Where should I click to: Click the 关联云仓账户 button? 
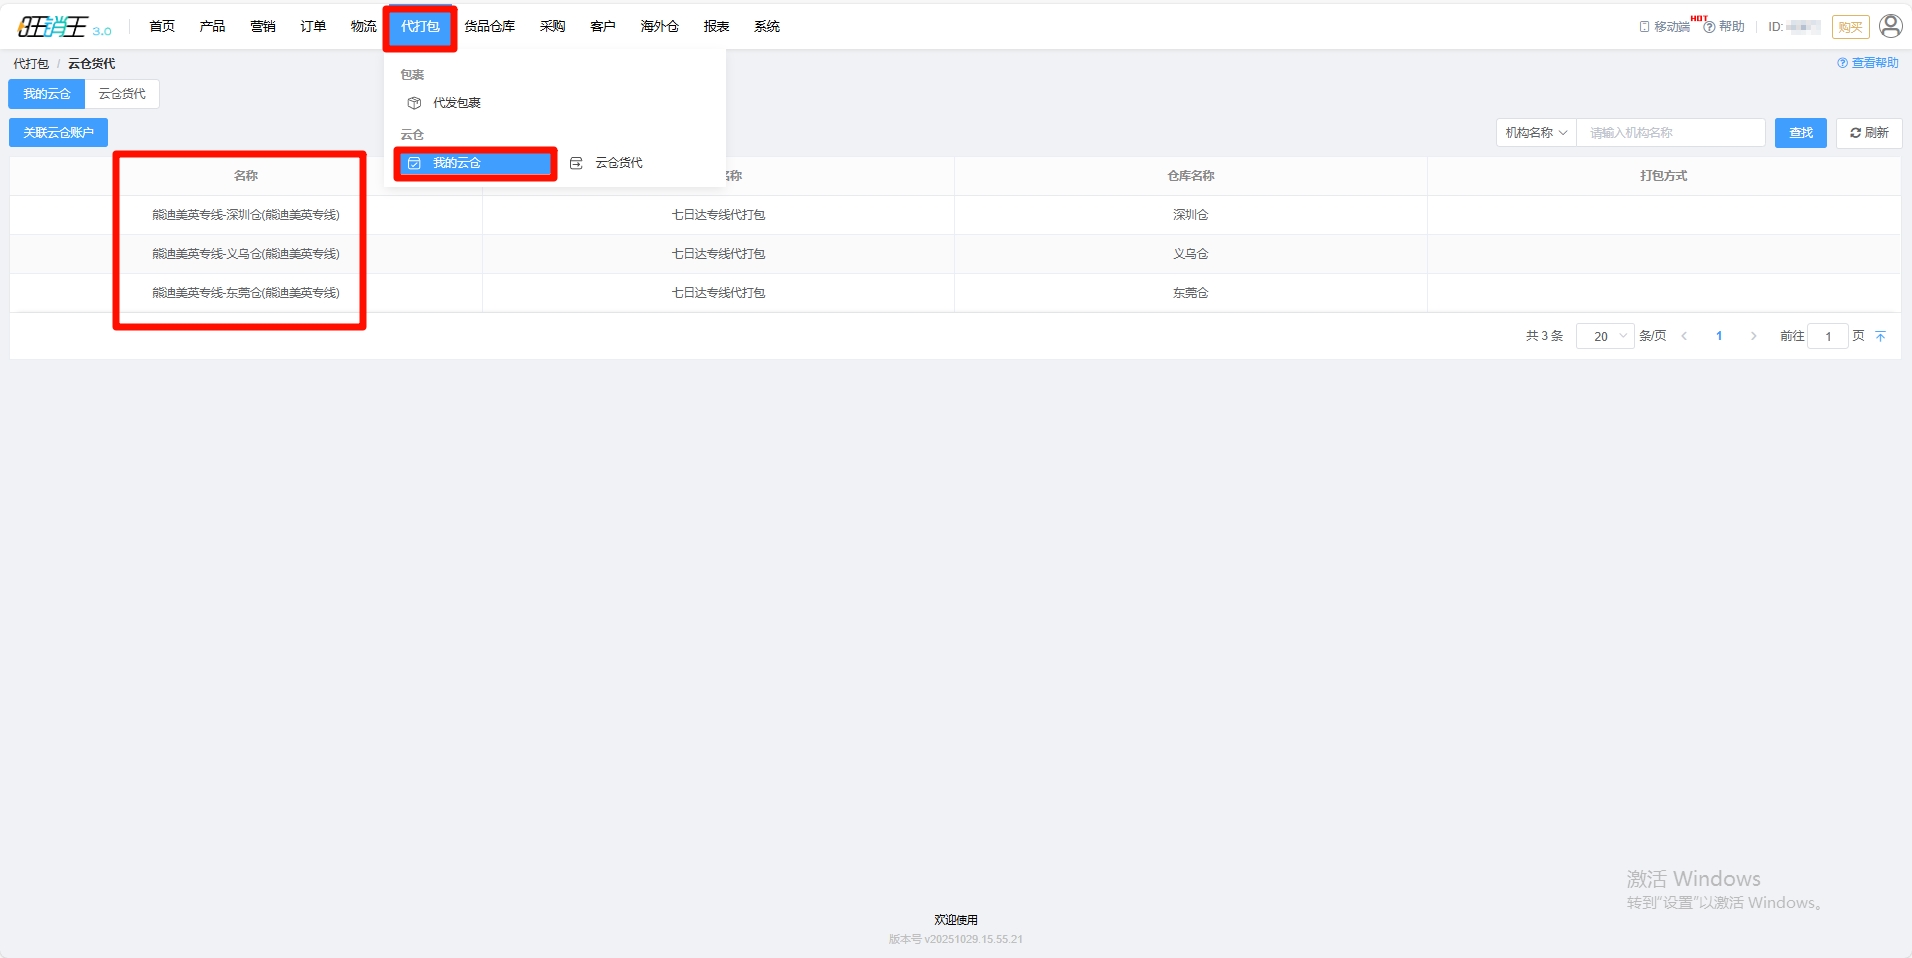[x=58, y=133]
